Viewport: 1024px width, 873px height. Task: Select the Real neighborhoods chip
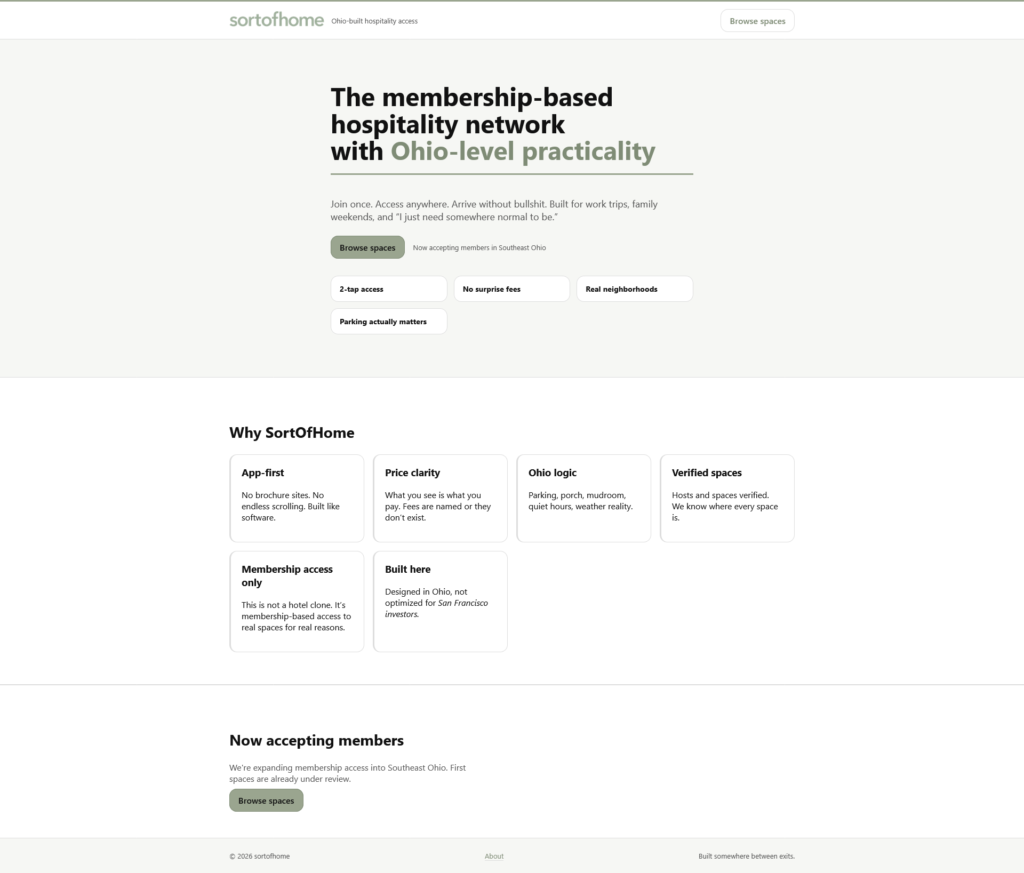(x=634, y=289)
